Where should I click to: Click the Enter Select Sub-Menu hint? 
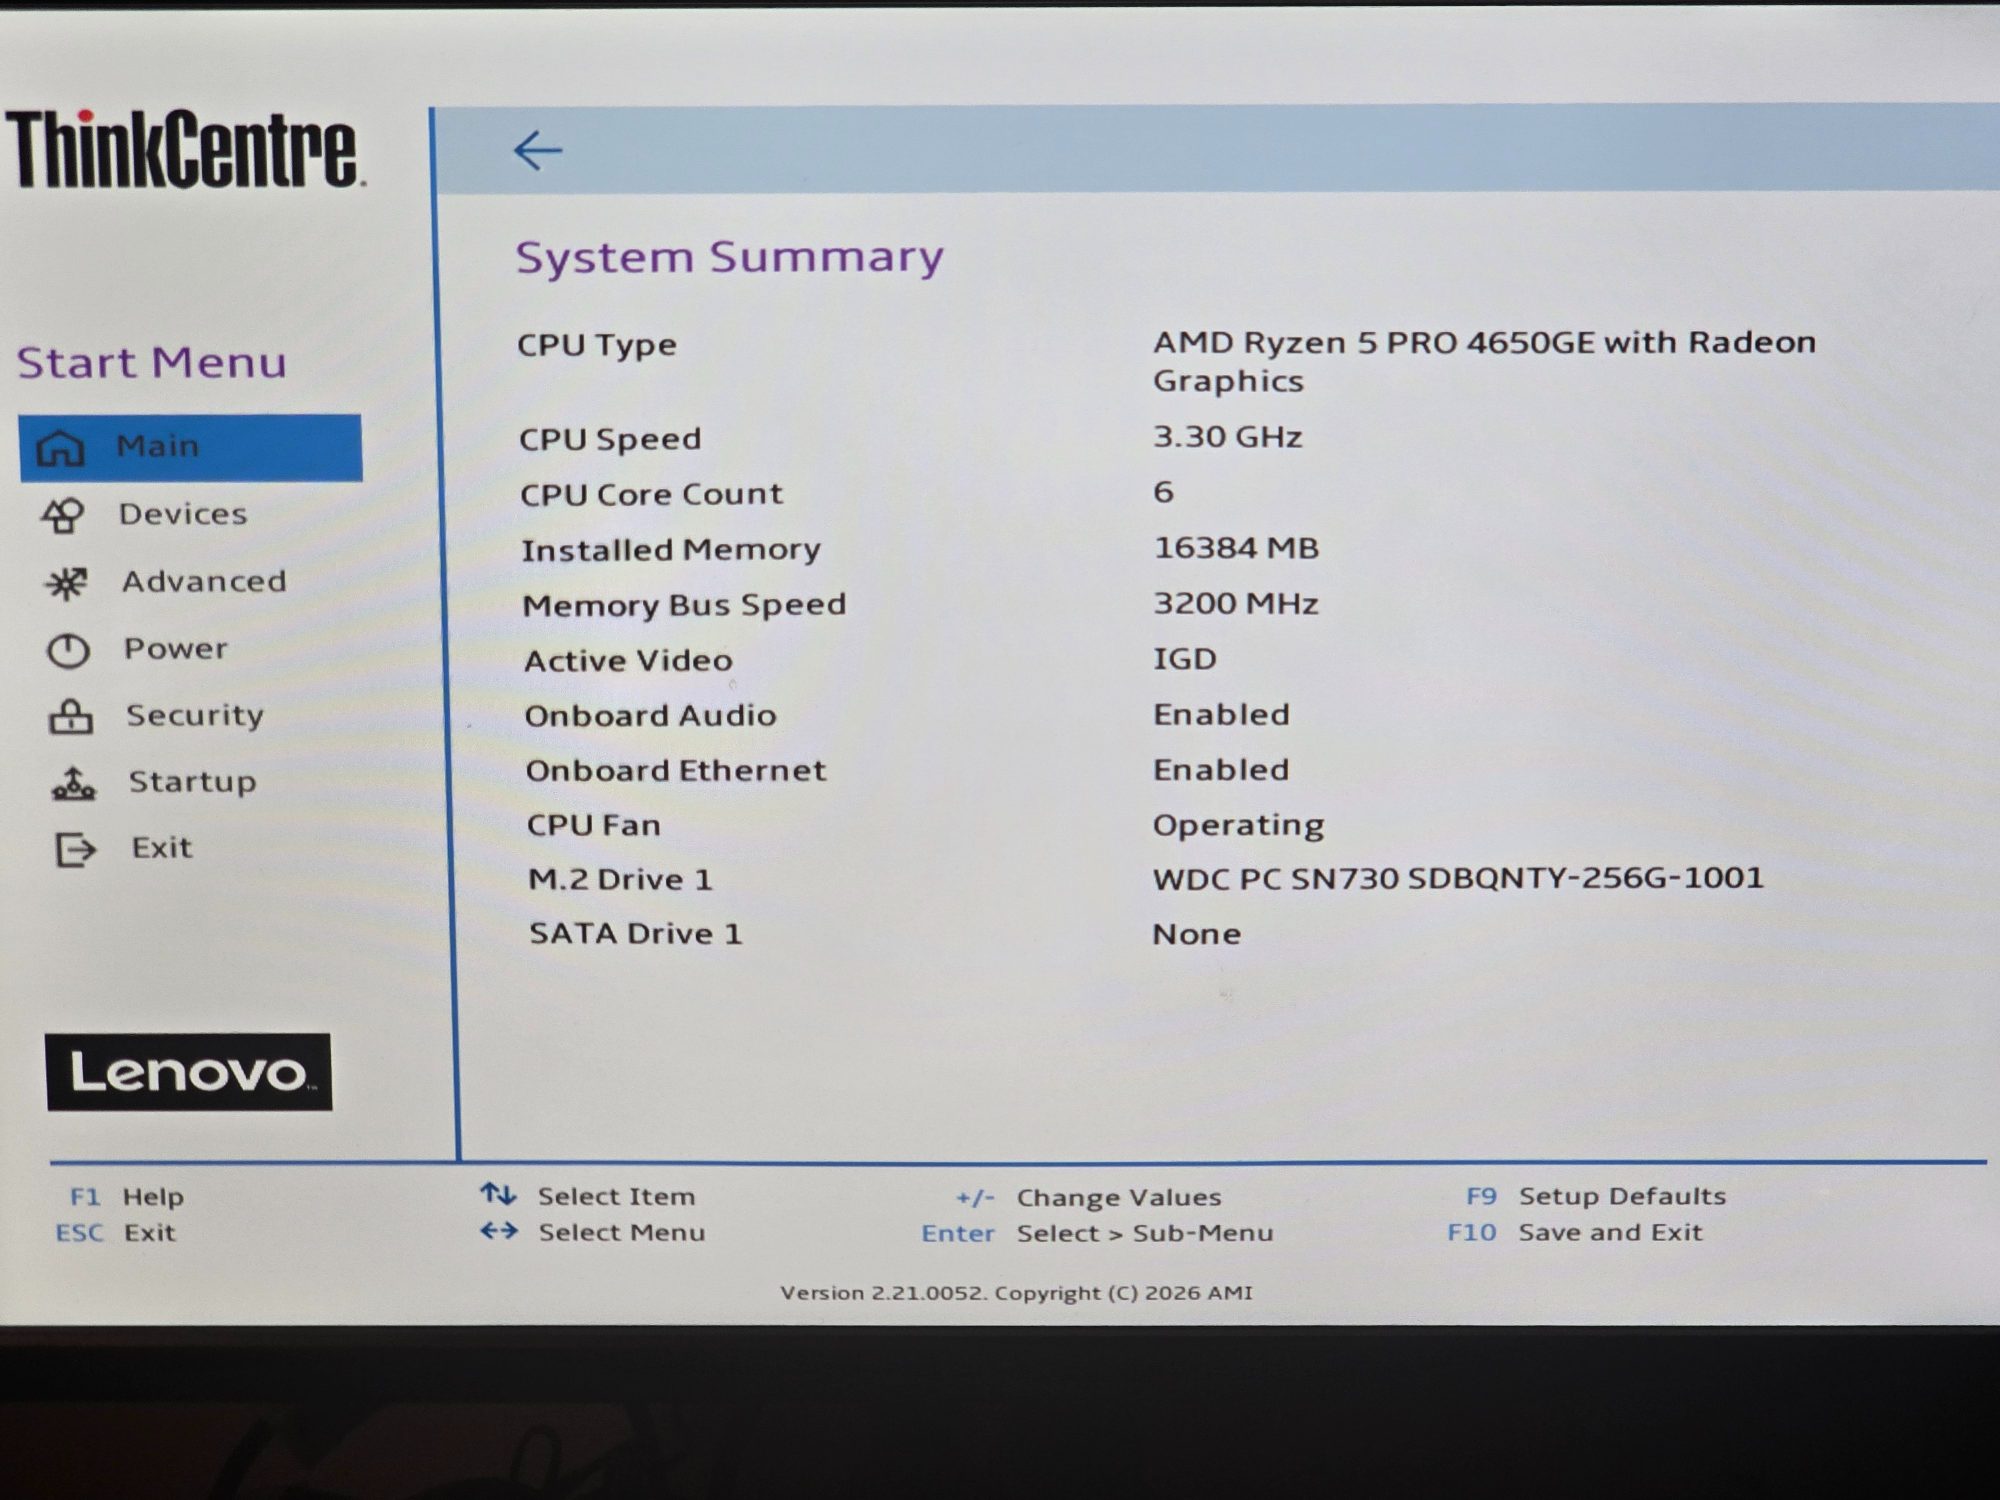point(1097,1233)
